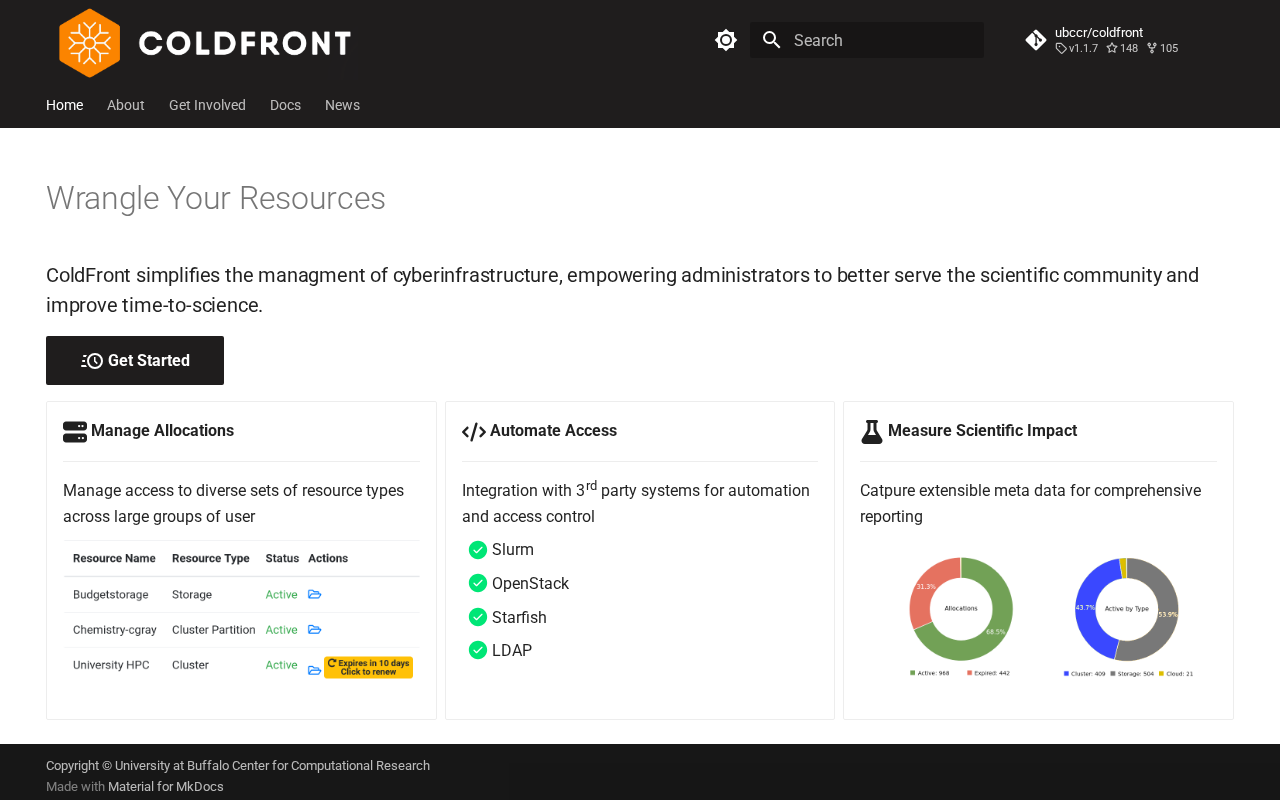Click the green checkmark beside Slurm
Viewport: 1280px width, 800px height.
pos(478,550)
